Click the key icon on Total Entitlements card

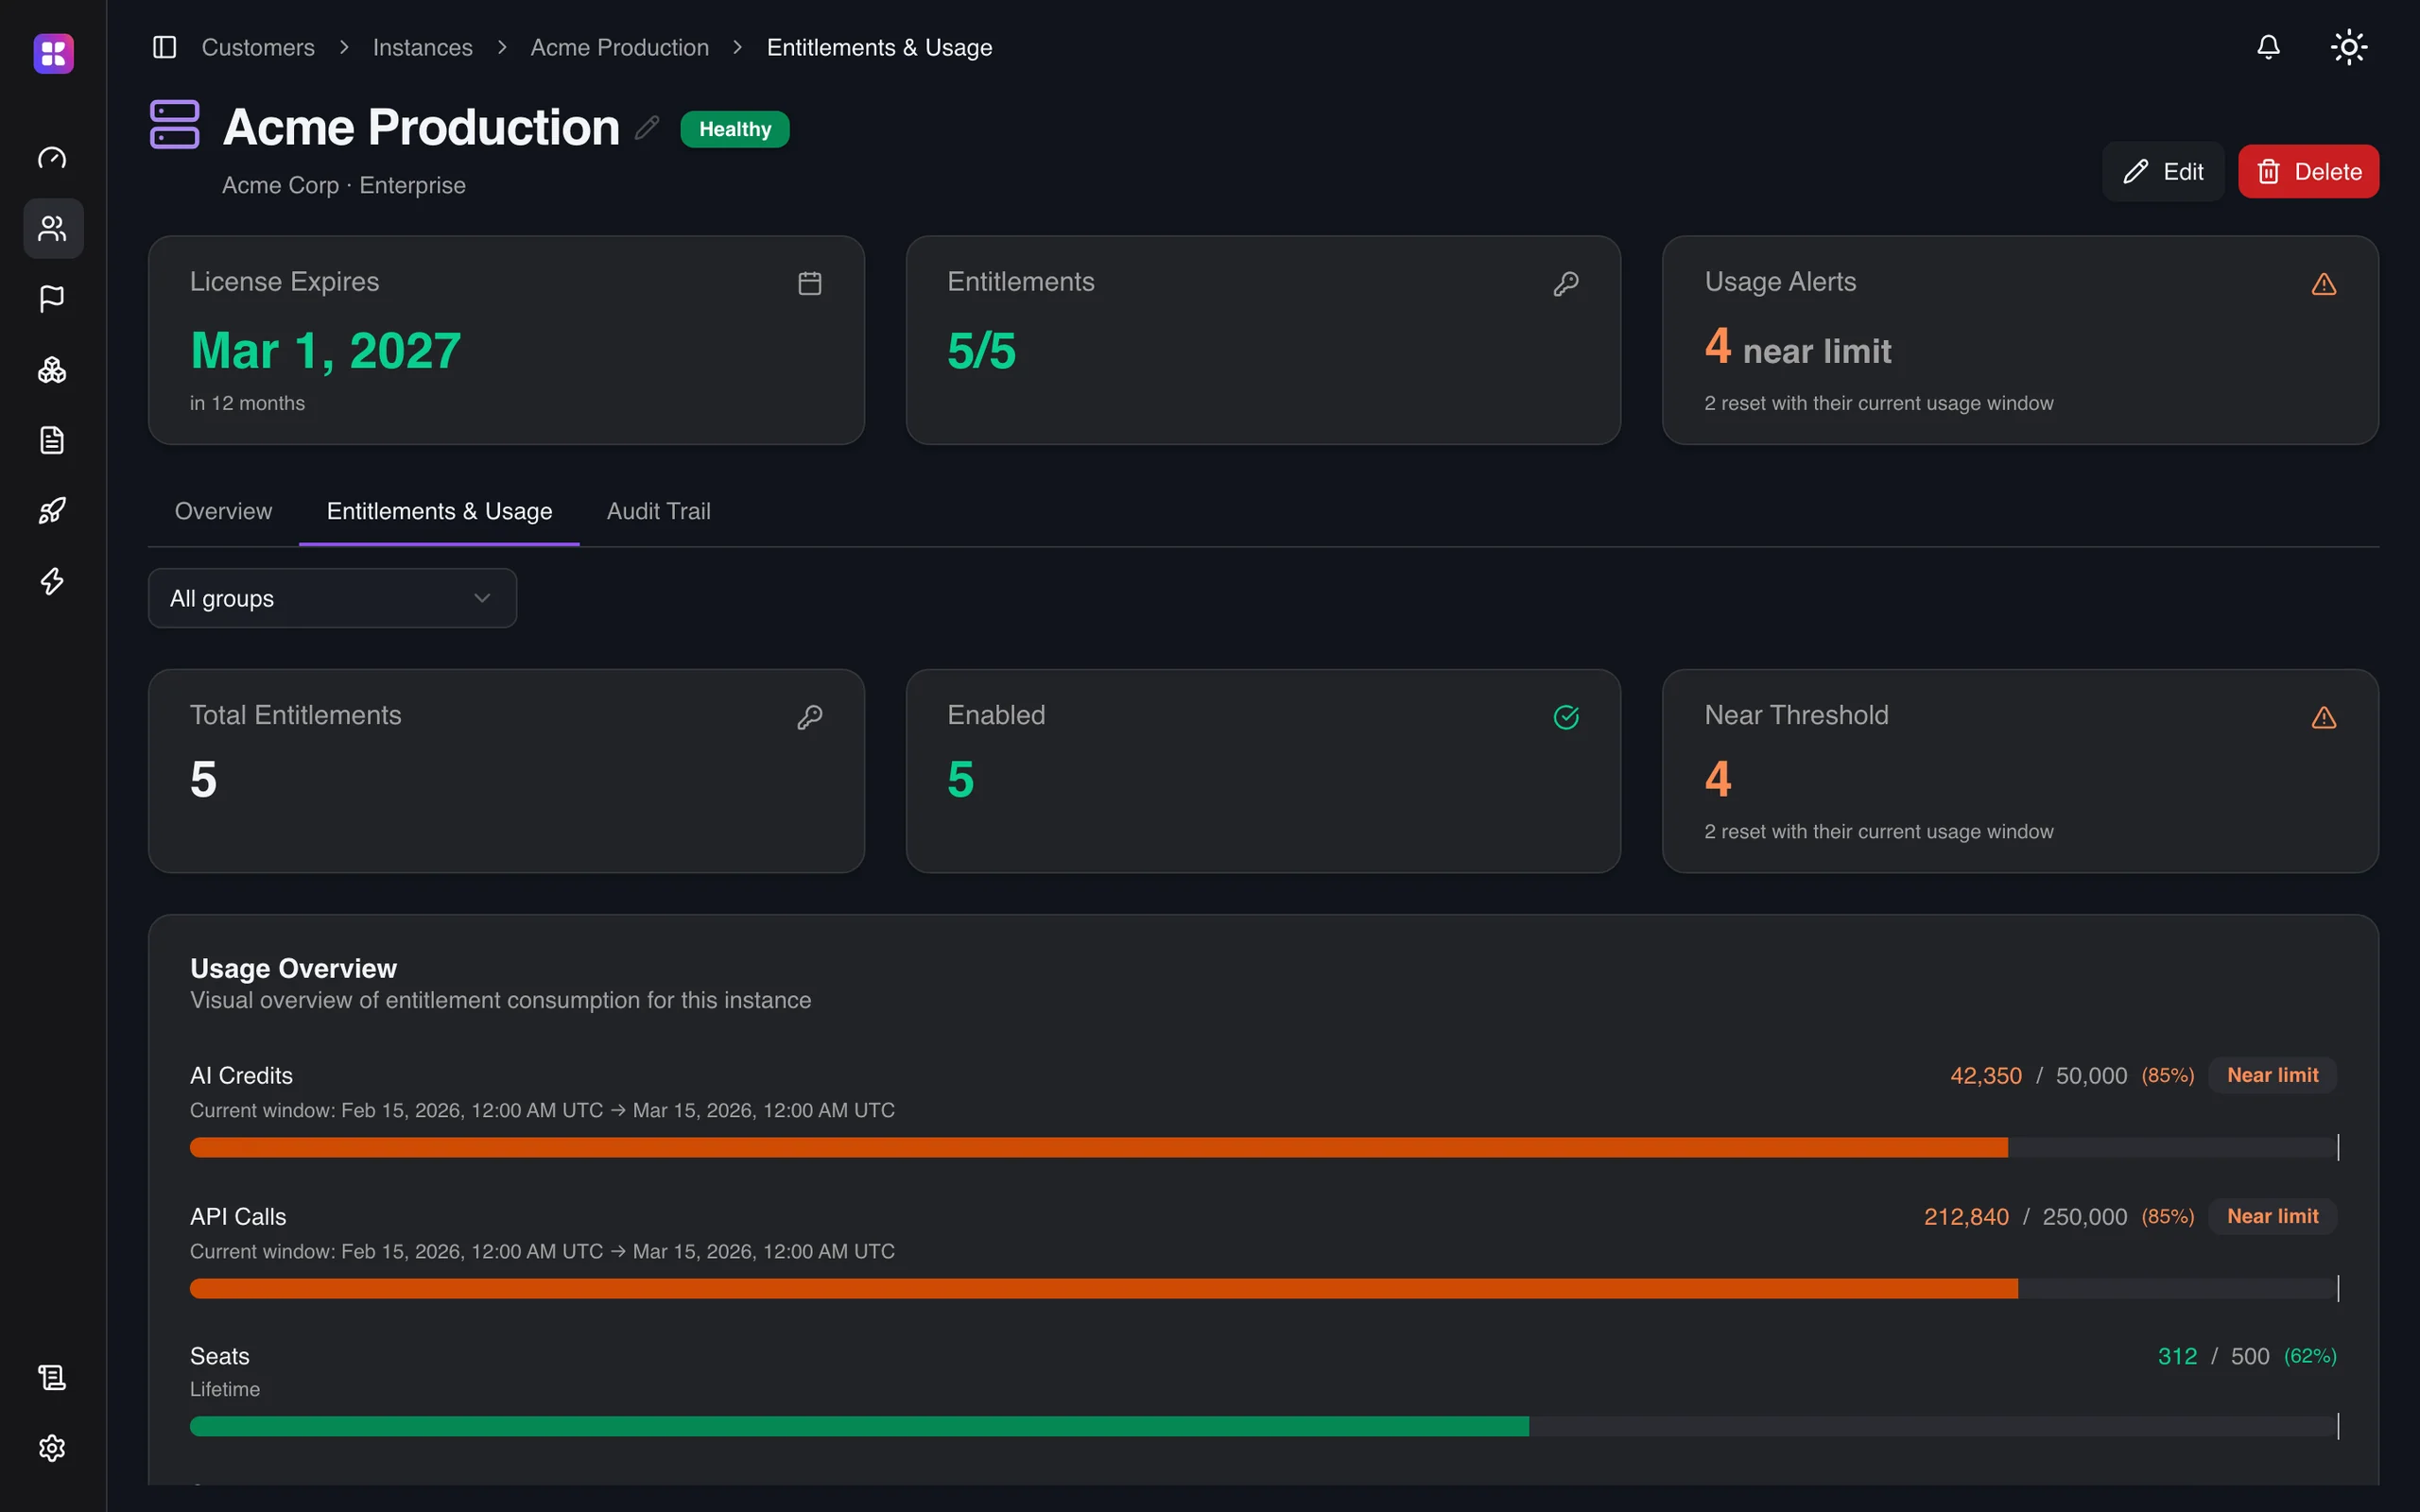pyautogui.click(x=810, y=717)
